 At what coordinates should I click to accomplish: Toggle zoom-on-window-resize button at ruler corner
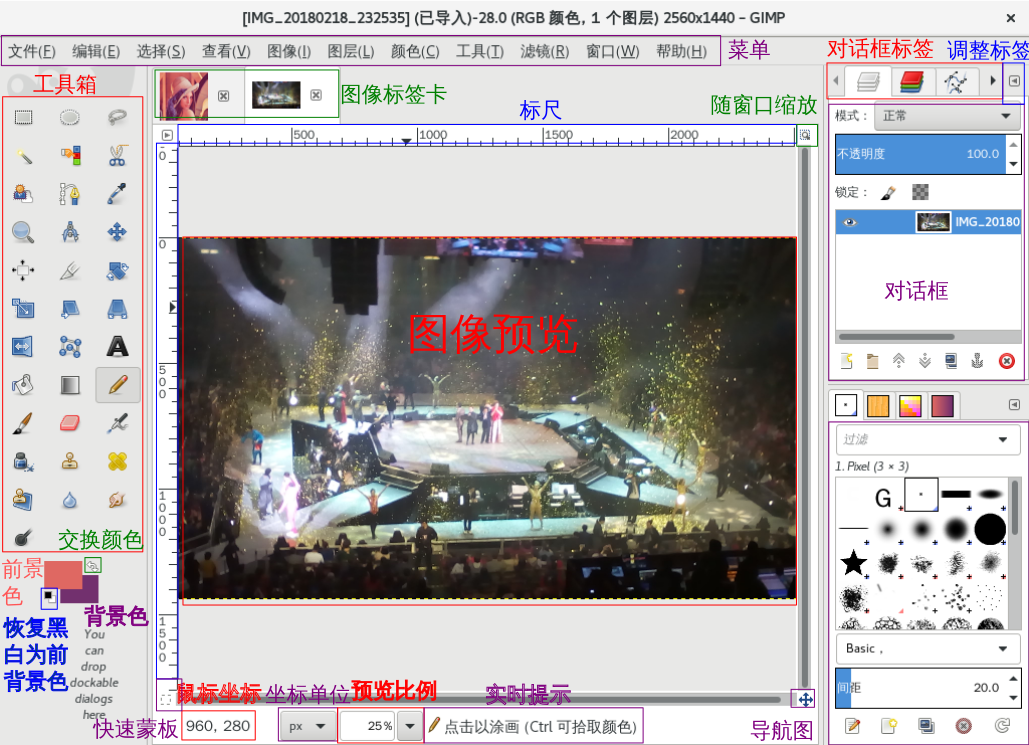pyautogui.click(x=805, y=134)
